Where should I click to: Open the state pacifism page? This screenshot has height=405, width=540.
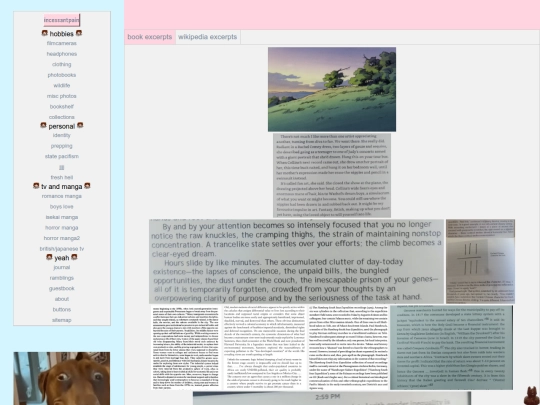[62, 156]
